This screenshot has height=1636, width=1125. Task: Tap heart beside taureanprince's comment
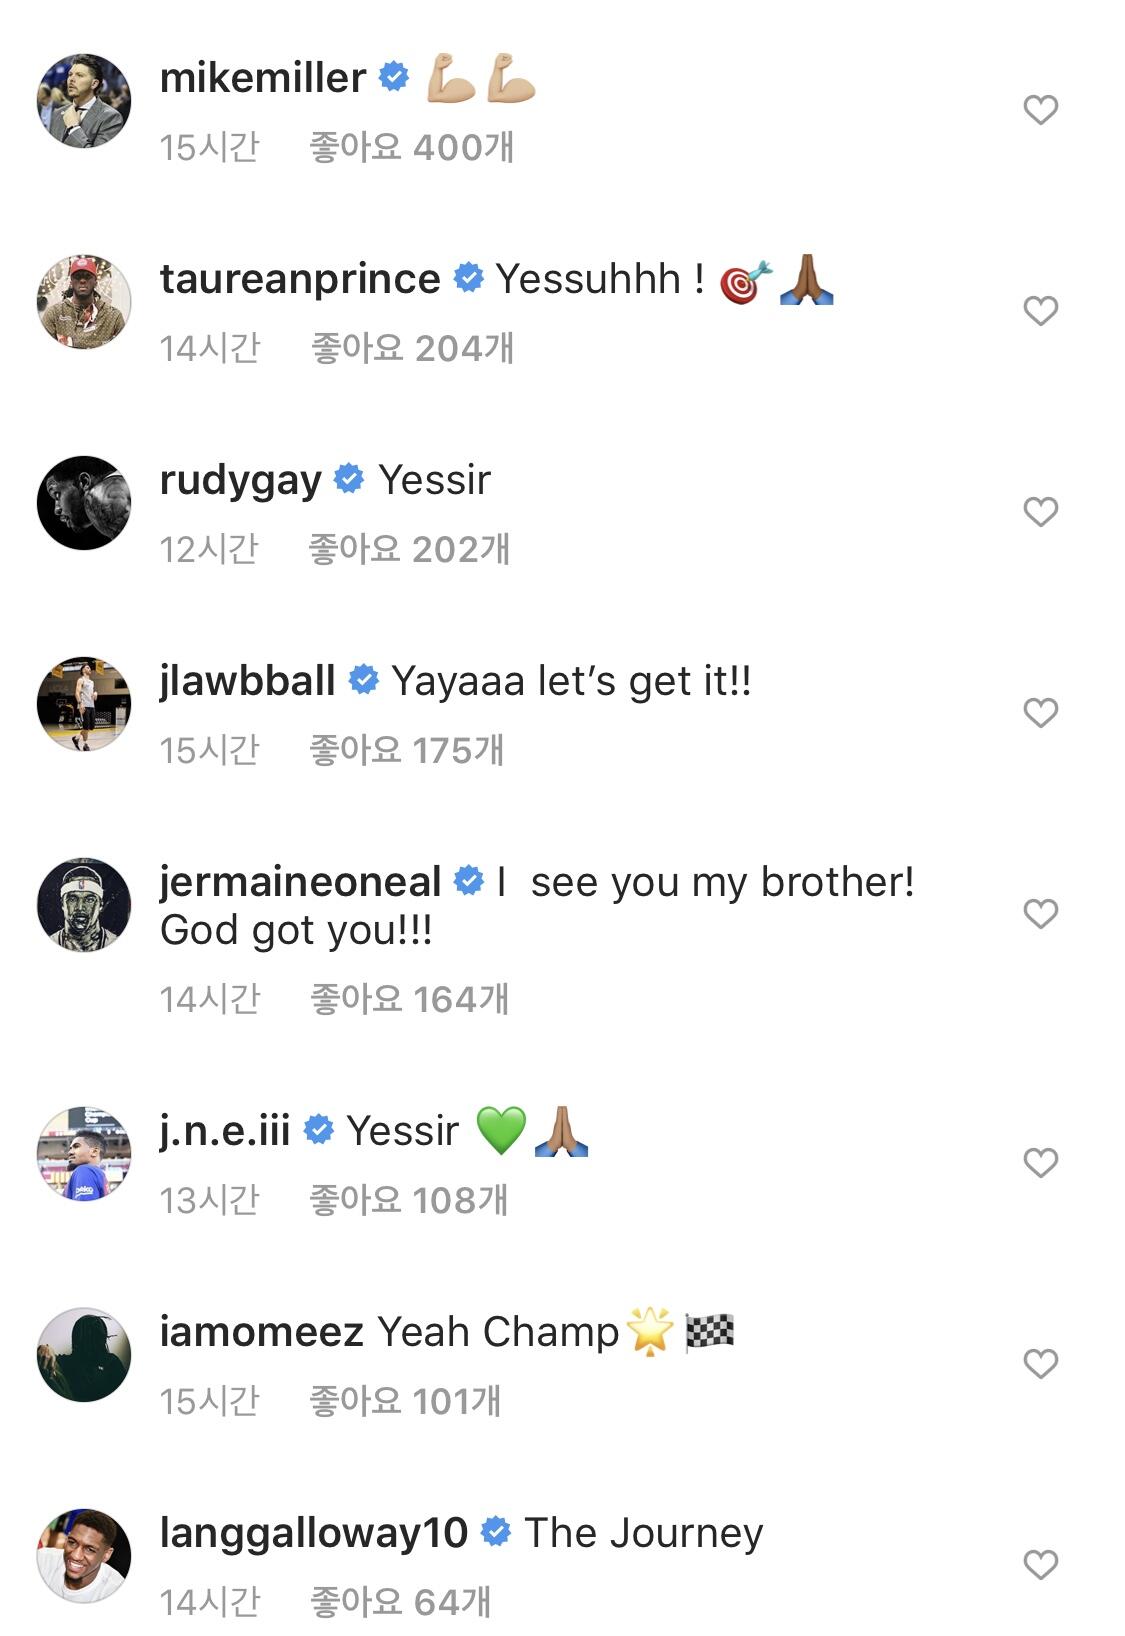[x=1040, y=310]
